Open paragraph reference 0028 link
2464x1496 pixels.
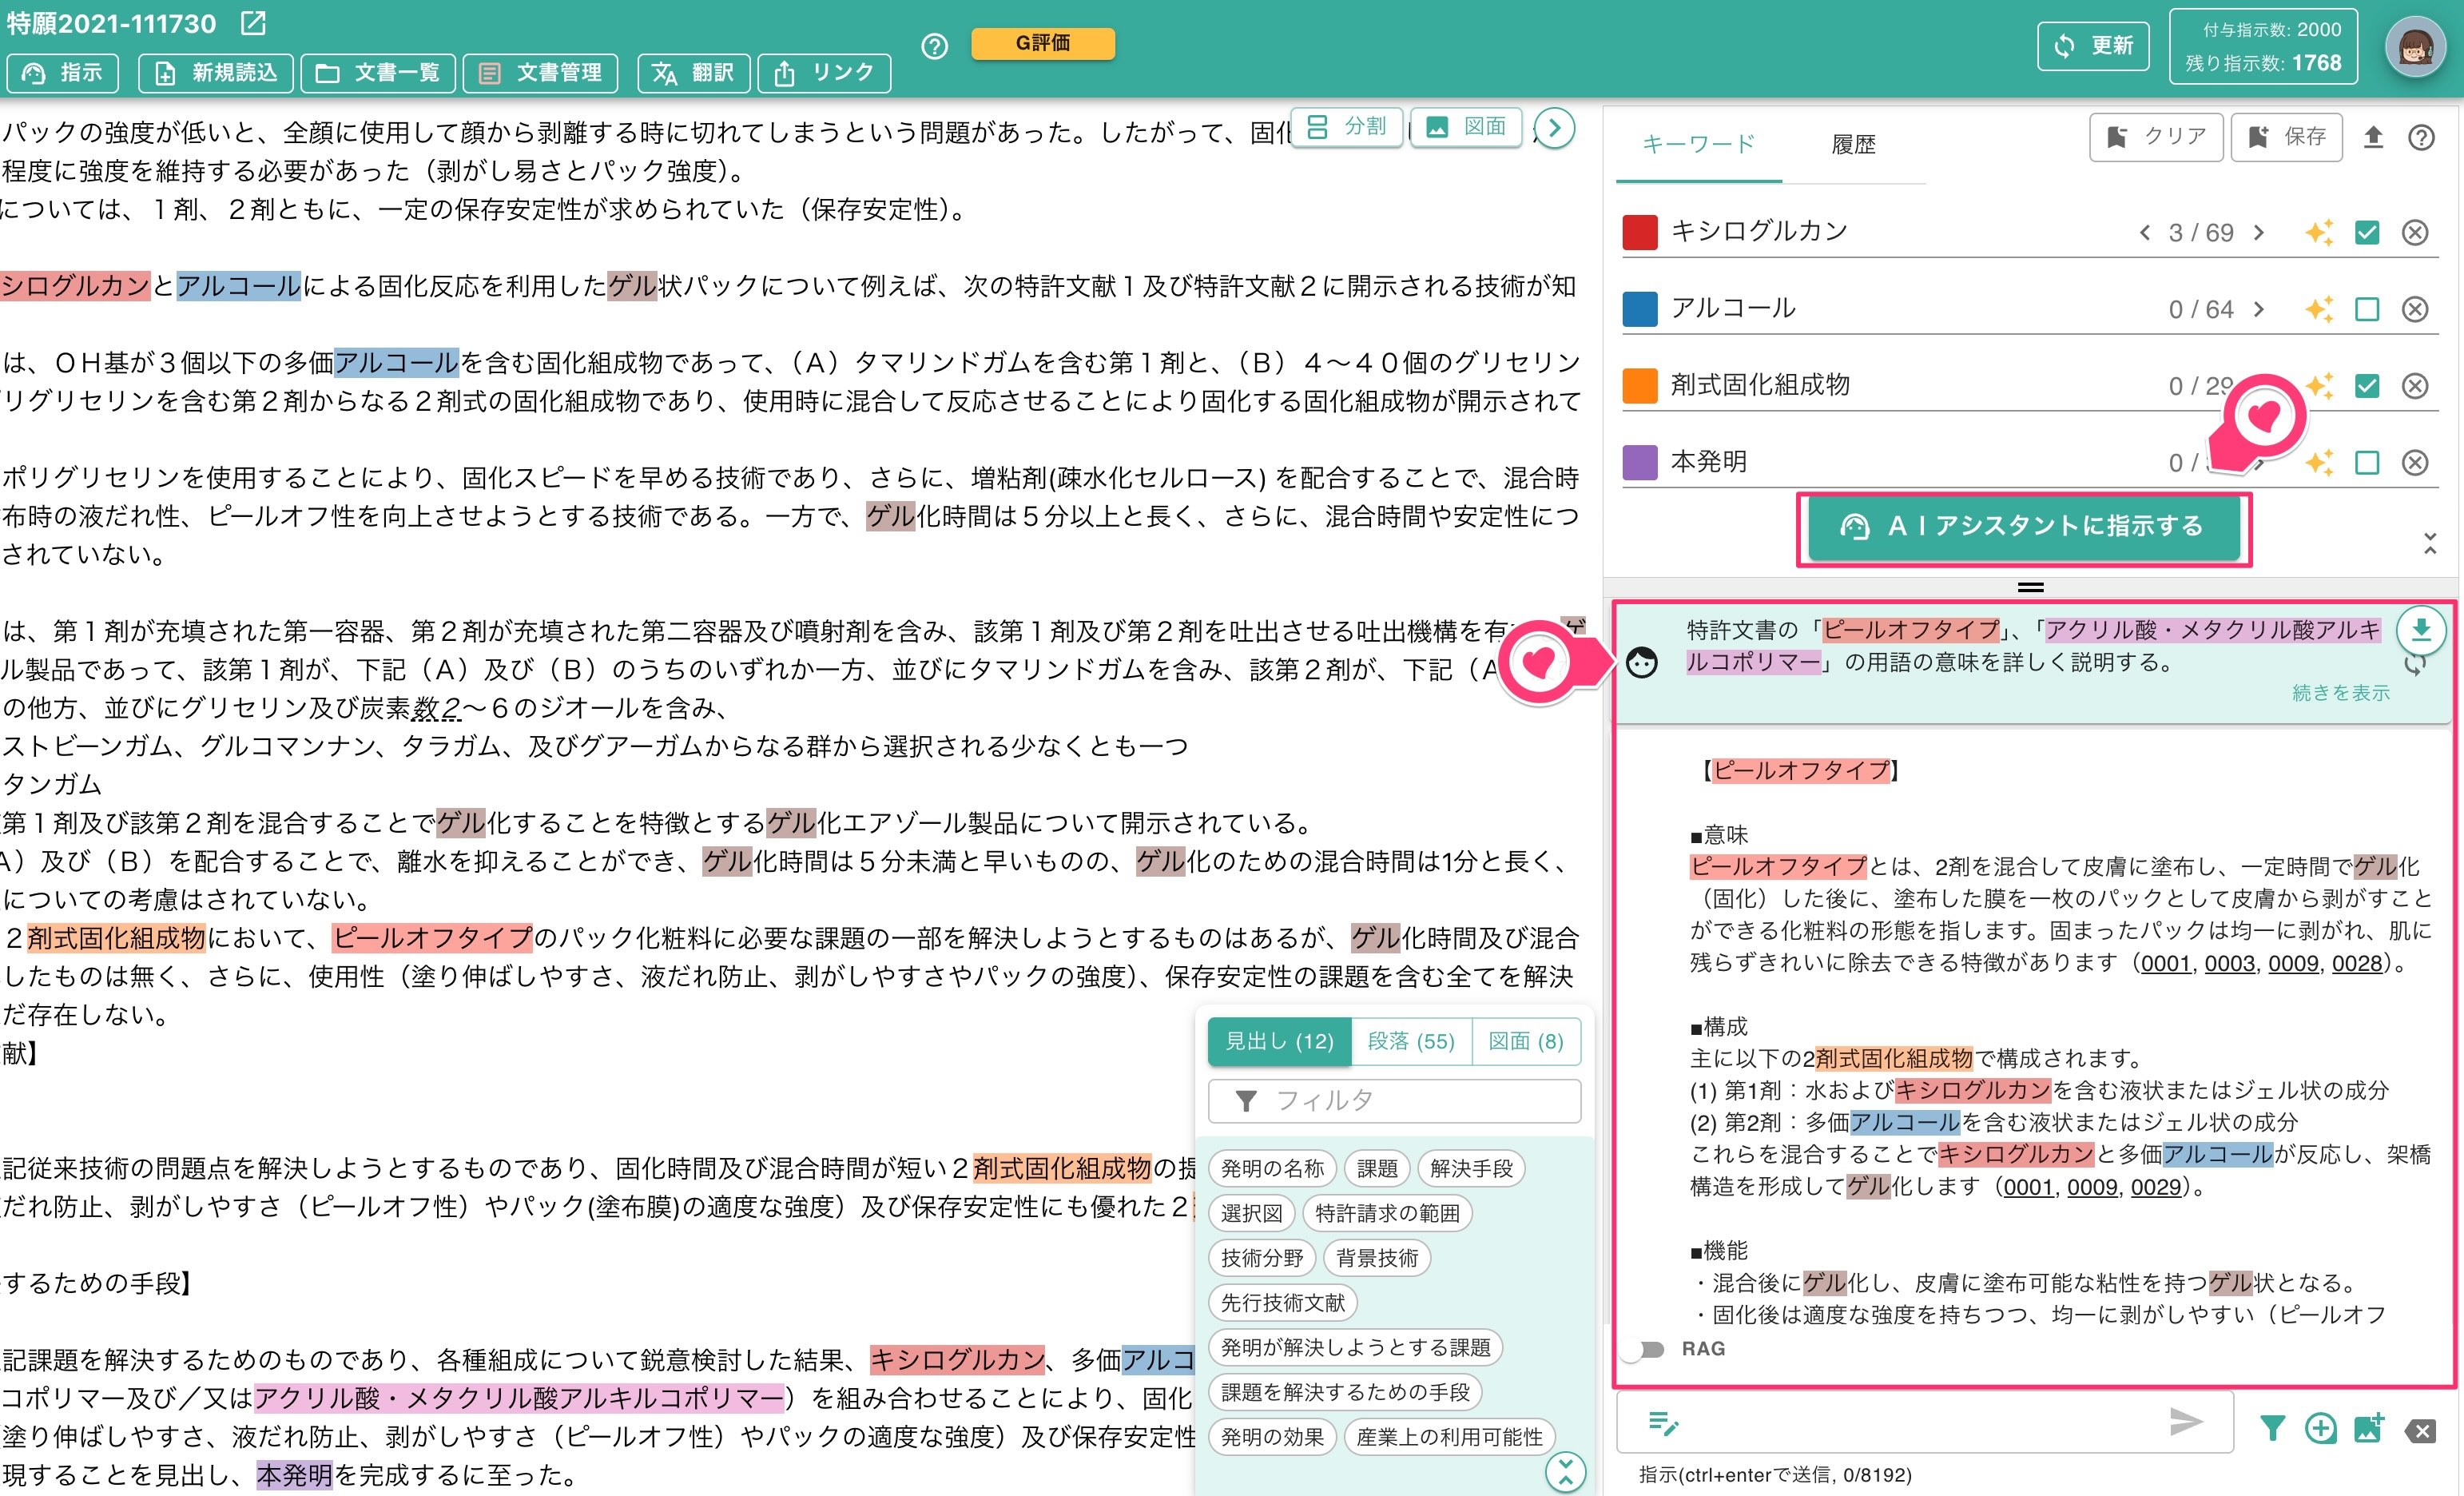click(x=2358, y=964)
